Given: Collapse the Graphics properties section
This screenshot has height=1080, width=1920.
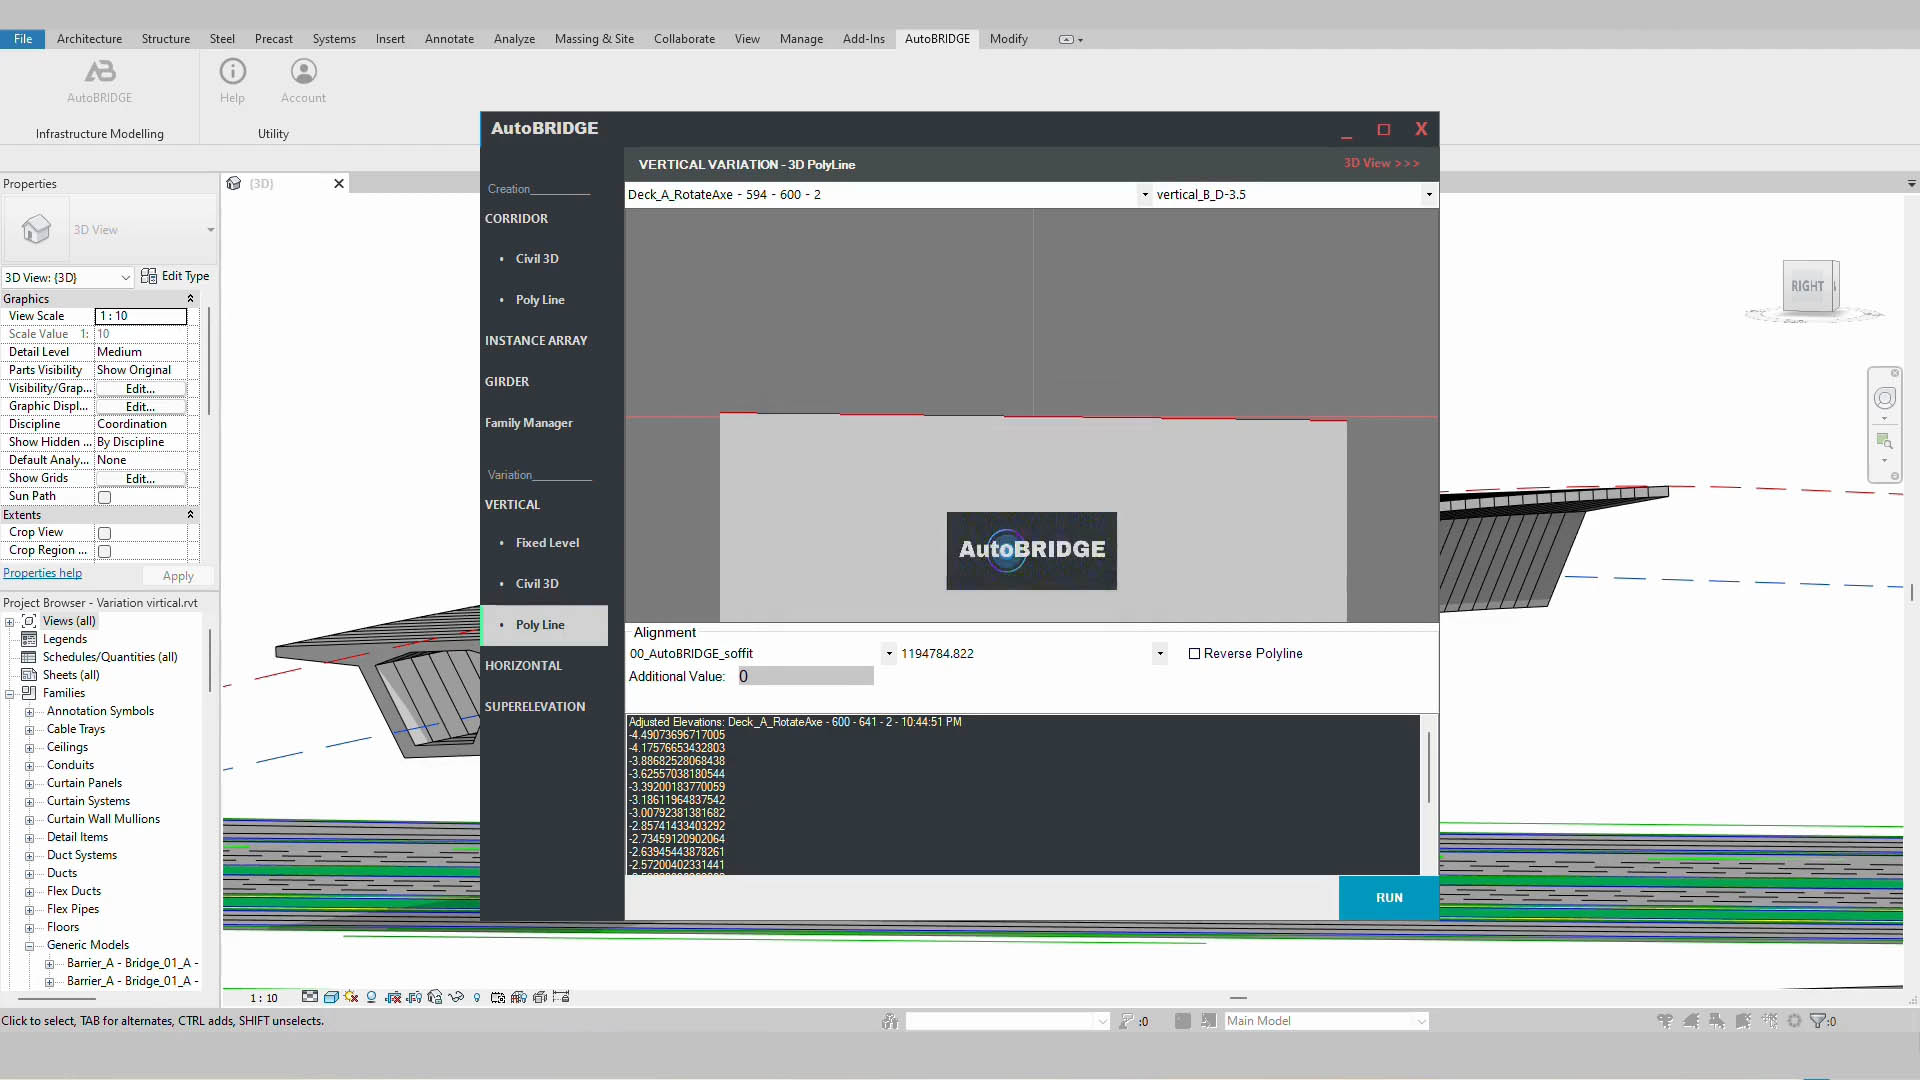Looking at the screenshot, I should [190, 299].
